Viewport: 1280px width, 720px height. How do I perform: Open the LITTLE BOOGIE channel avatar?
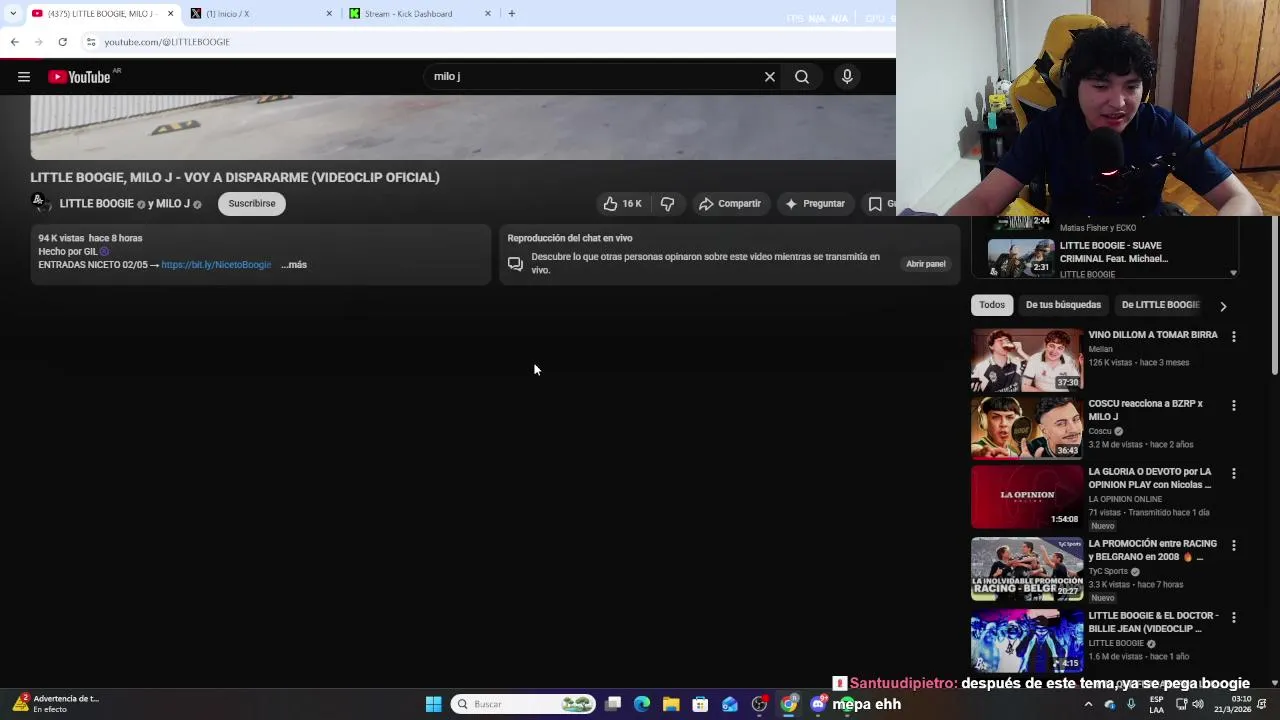pyautogui.click(x=40, y=203)
